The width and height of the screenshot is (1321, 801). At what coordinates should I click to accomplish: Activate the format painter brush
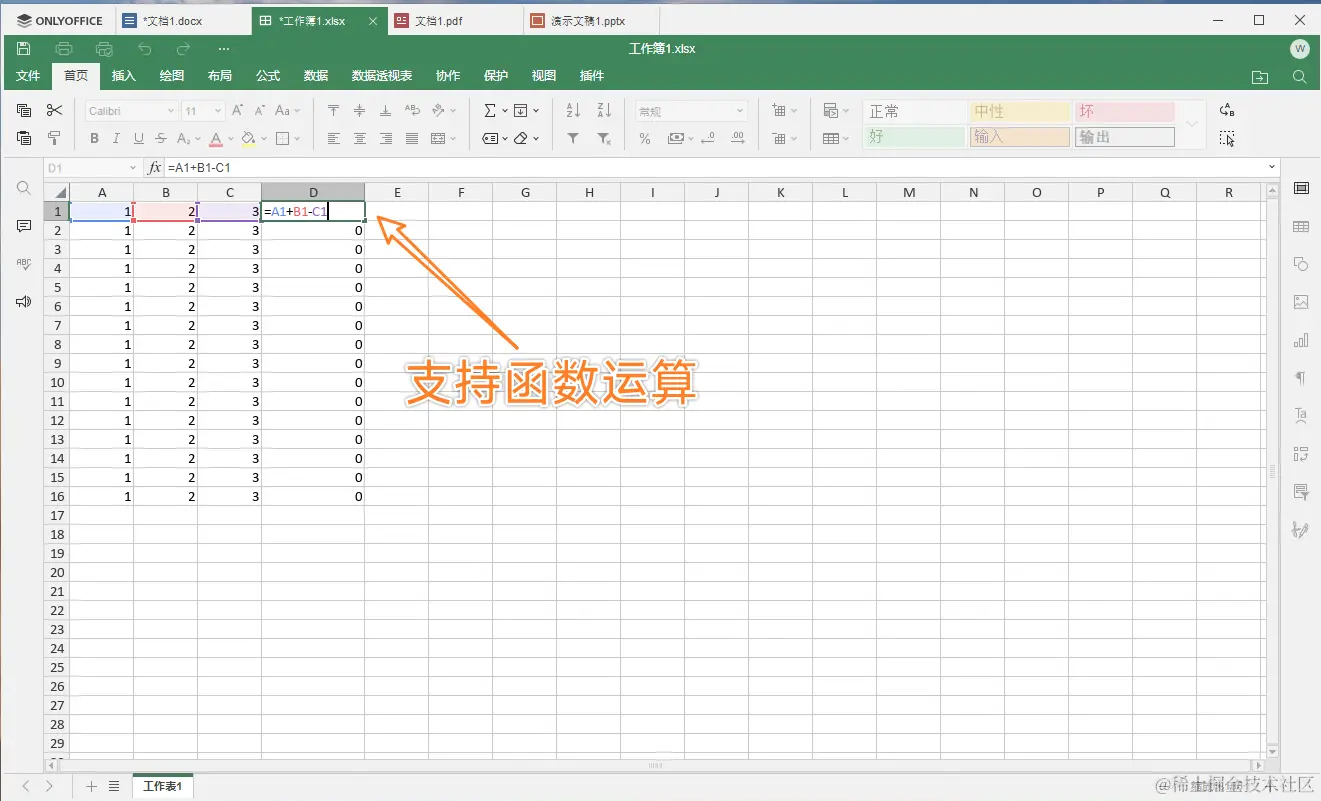[55, 138]
